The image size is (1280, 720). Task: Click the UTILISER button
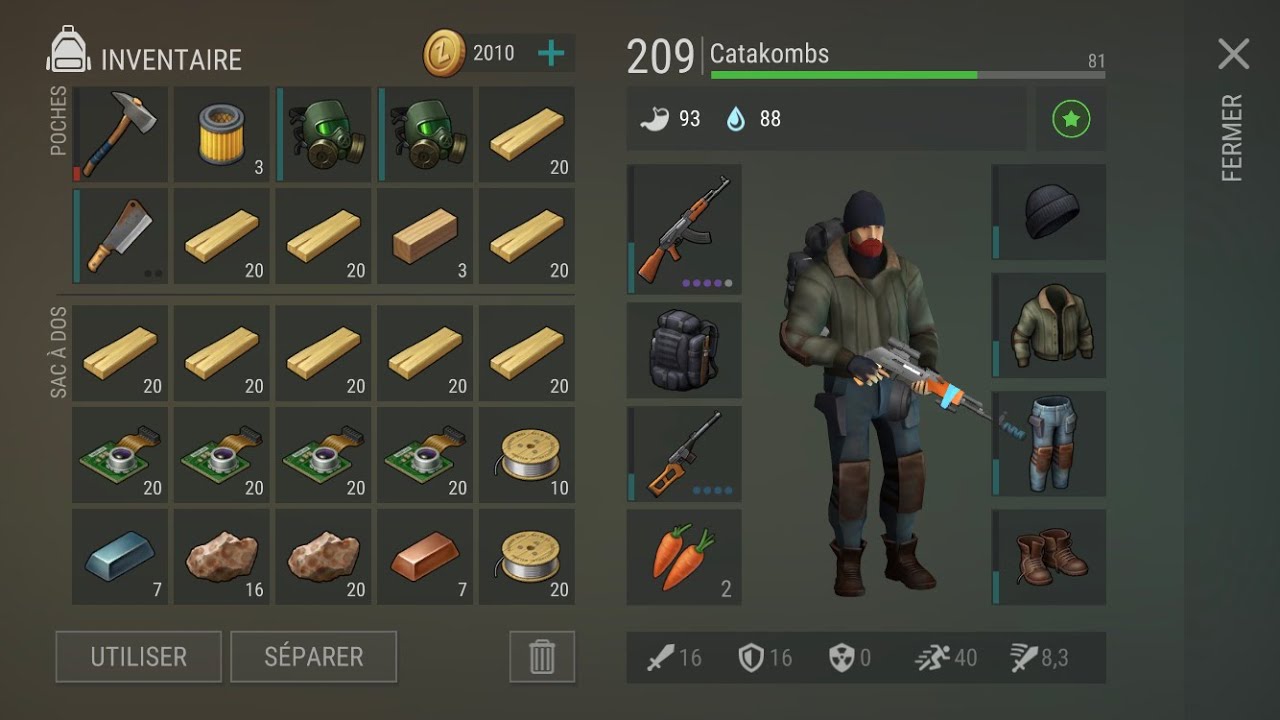click(138, 657)
